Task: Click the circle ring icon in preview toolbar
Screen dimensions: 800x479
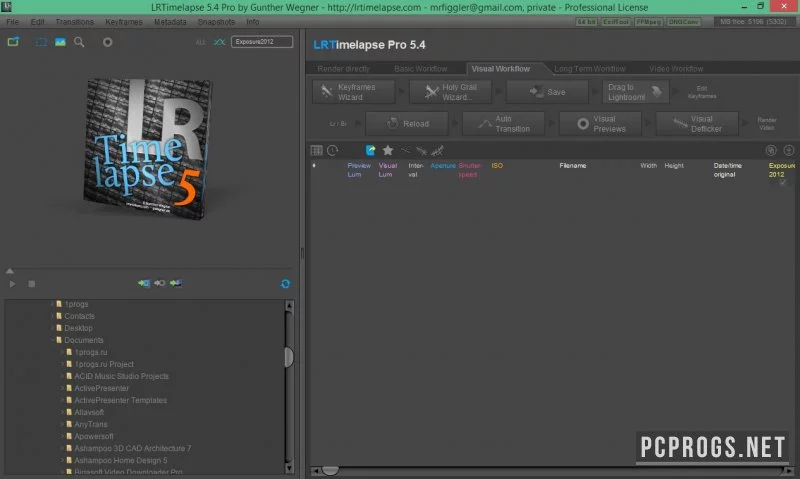Action: coord(107,42)
